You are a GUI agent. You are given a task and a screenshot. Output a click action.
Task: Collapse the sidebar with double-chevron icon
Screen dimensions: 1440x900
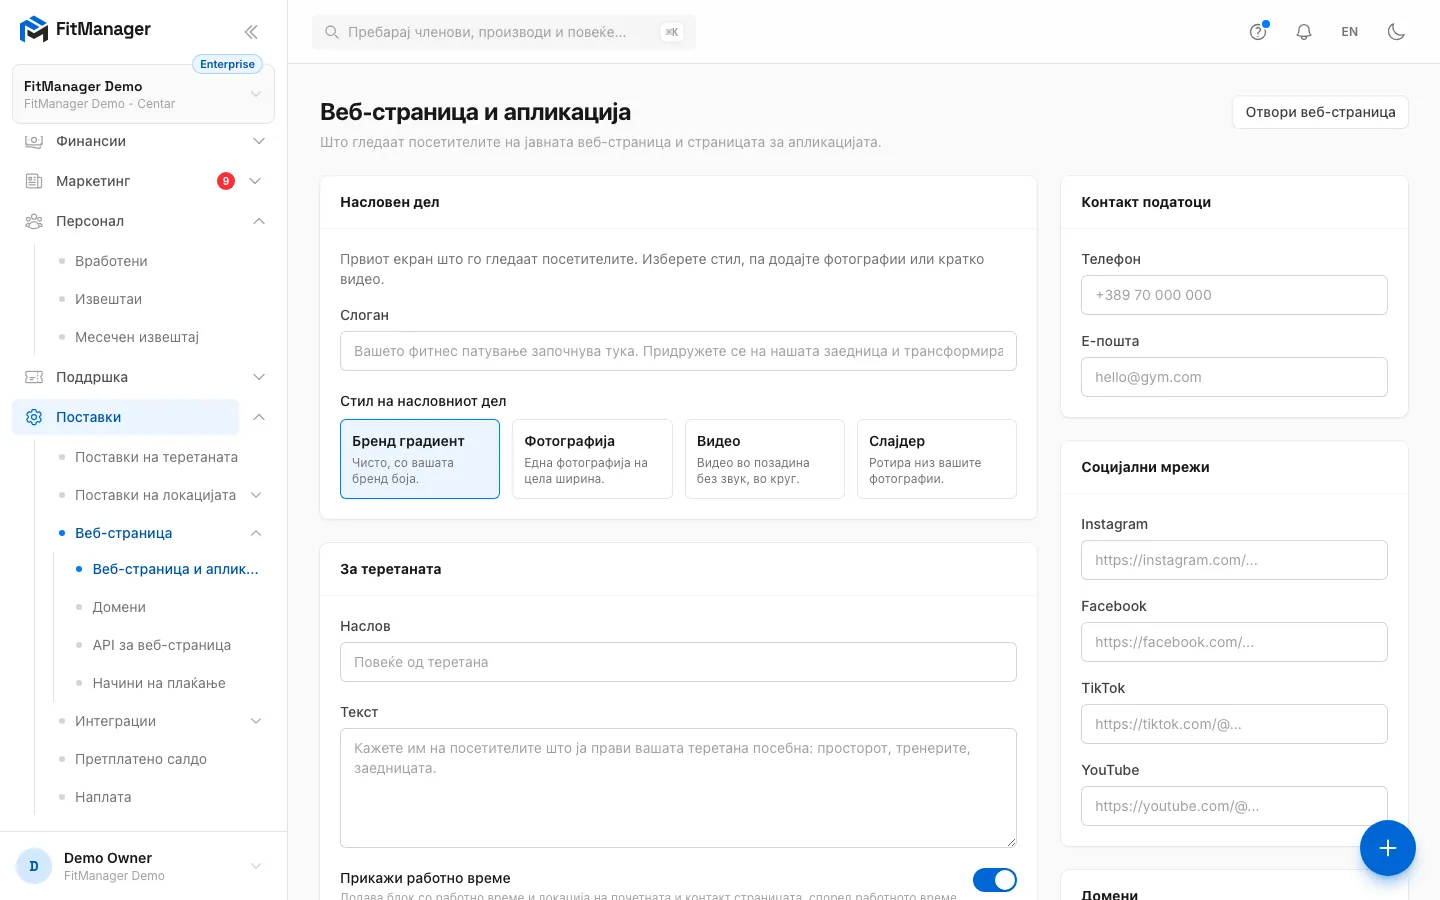click(251, 32)
